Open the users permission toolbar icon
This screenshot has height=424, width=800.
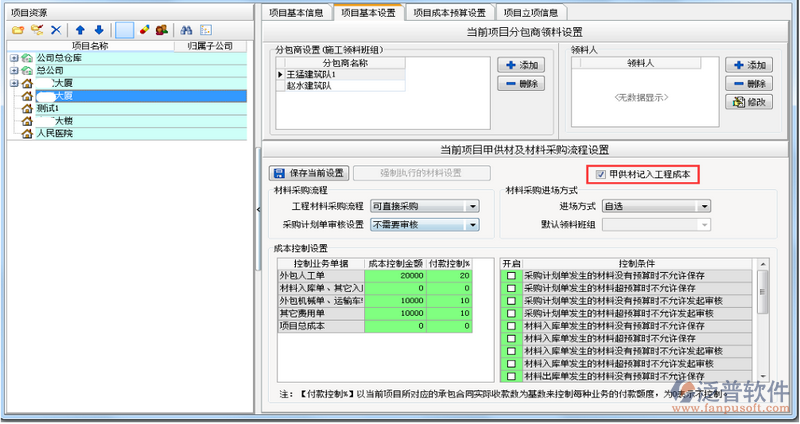click(x=162, y=30)
